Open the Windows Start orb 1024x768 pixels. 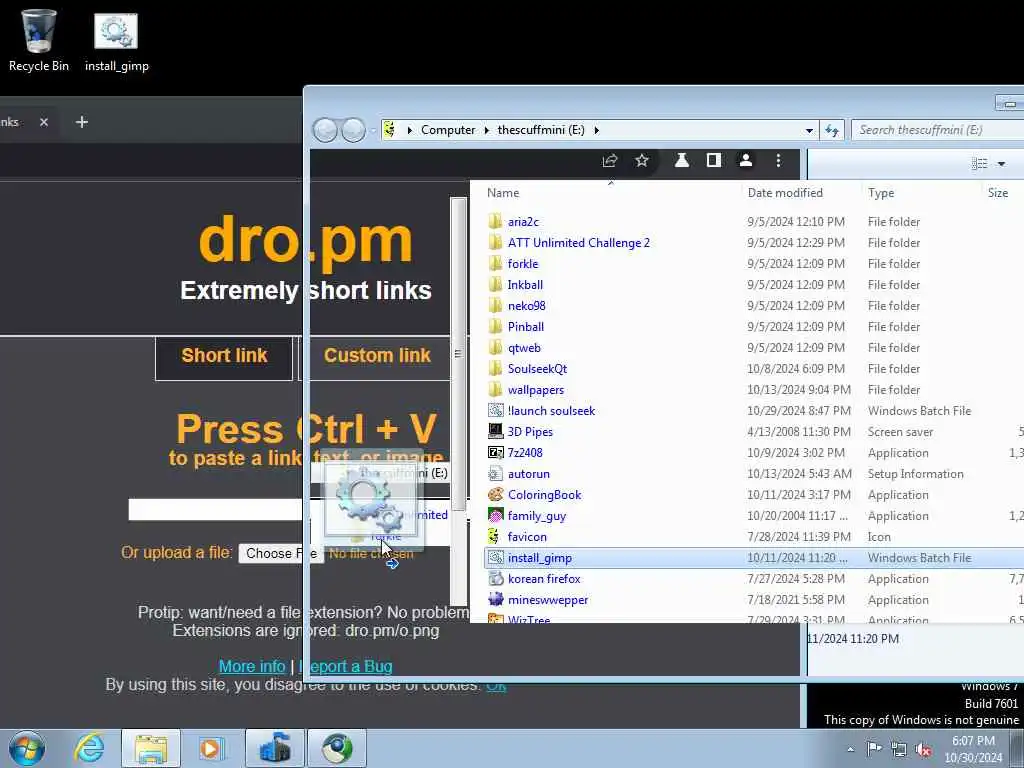pos(27,748)
